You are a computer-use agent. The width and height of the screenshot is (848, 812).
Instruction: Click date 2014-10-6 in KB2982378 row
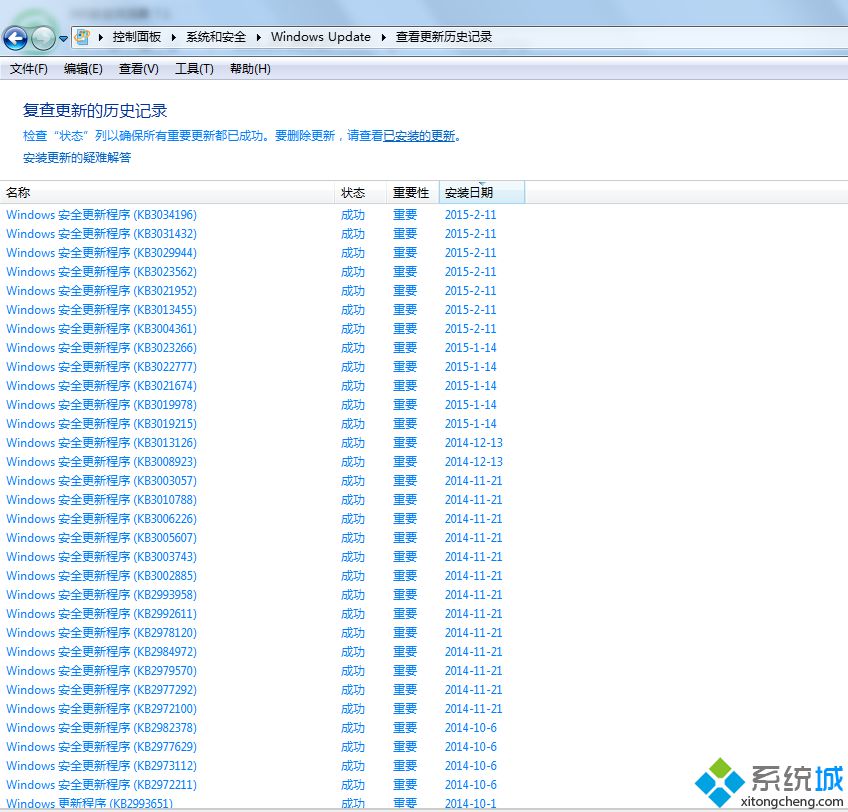pyautogui.click(x=471, y=728)
